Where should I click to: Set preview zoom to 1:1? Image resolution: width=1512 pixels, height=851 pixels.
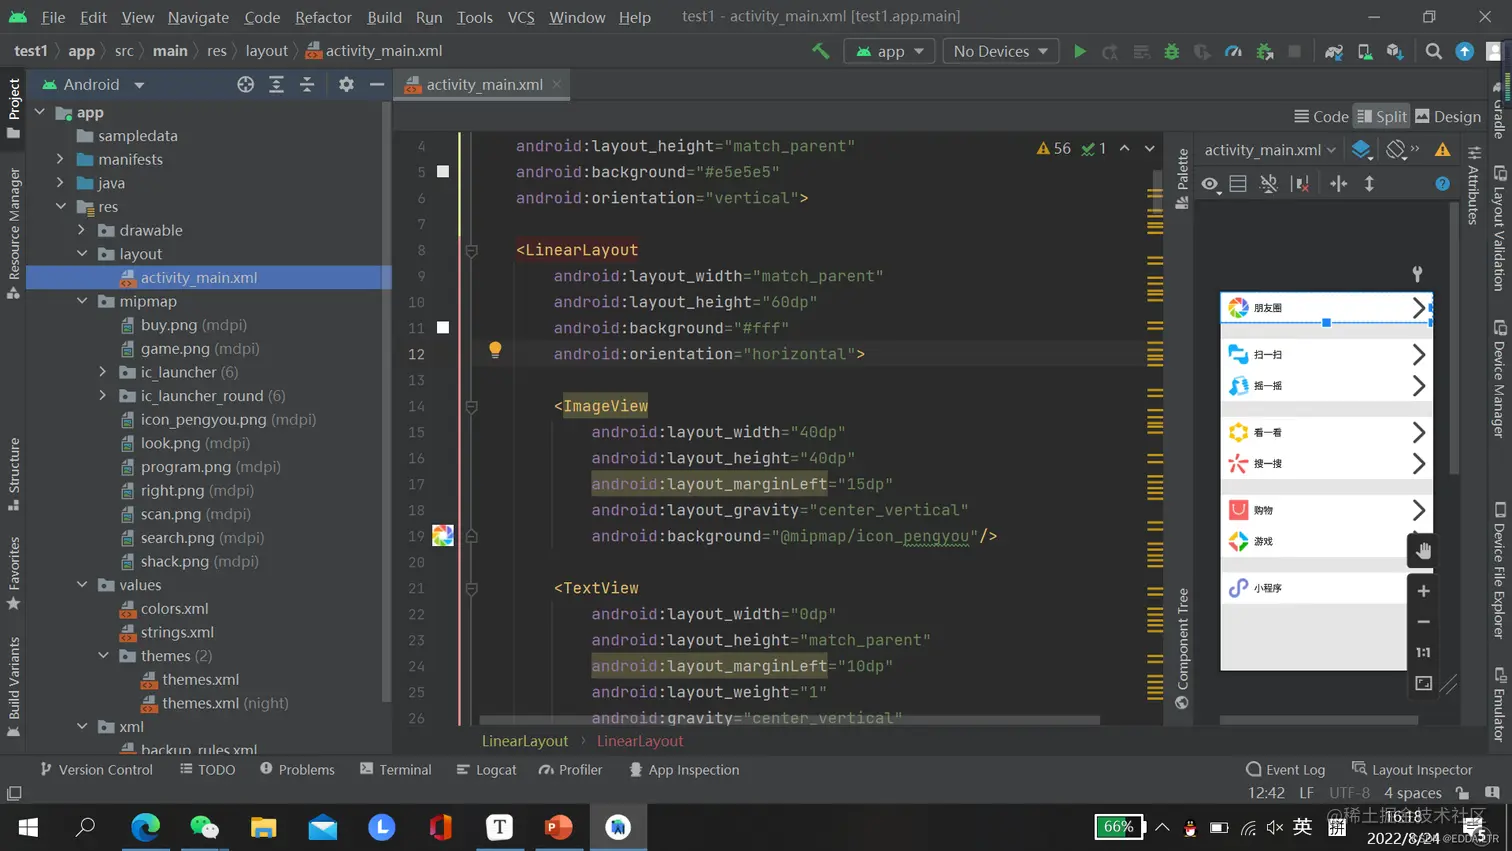click(1423, 653)
